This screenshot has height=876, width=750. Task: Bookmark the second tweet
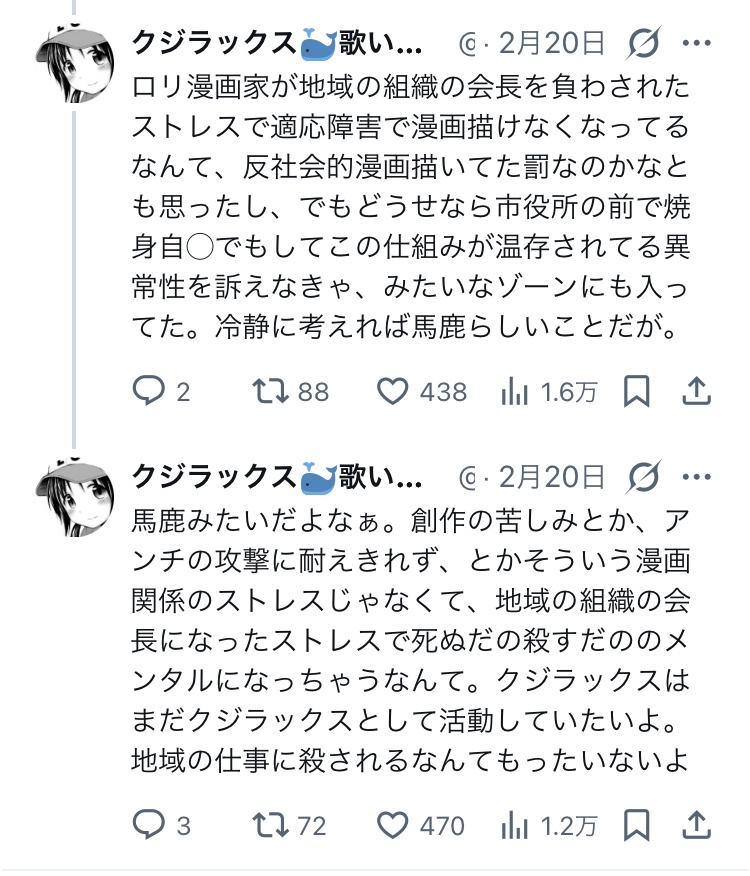coord(636,825)
